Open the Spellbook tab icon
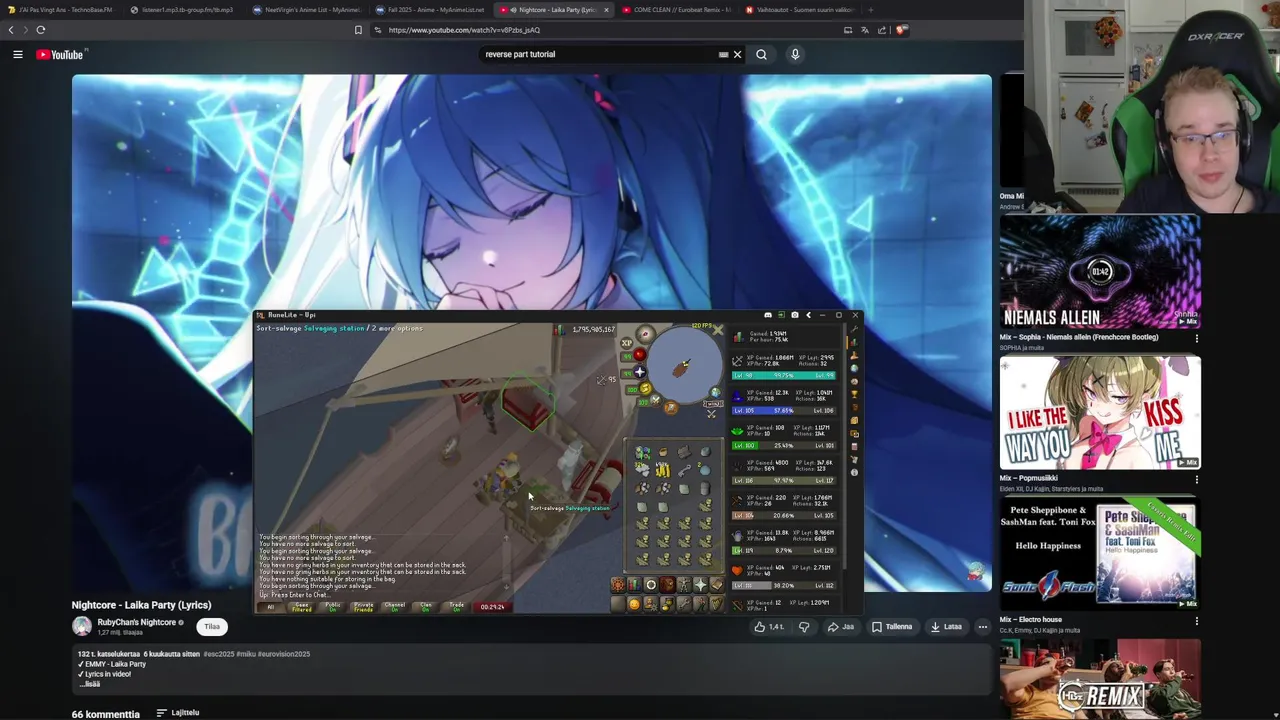This screenshot has width=1280, height=720. click(717, 585)
